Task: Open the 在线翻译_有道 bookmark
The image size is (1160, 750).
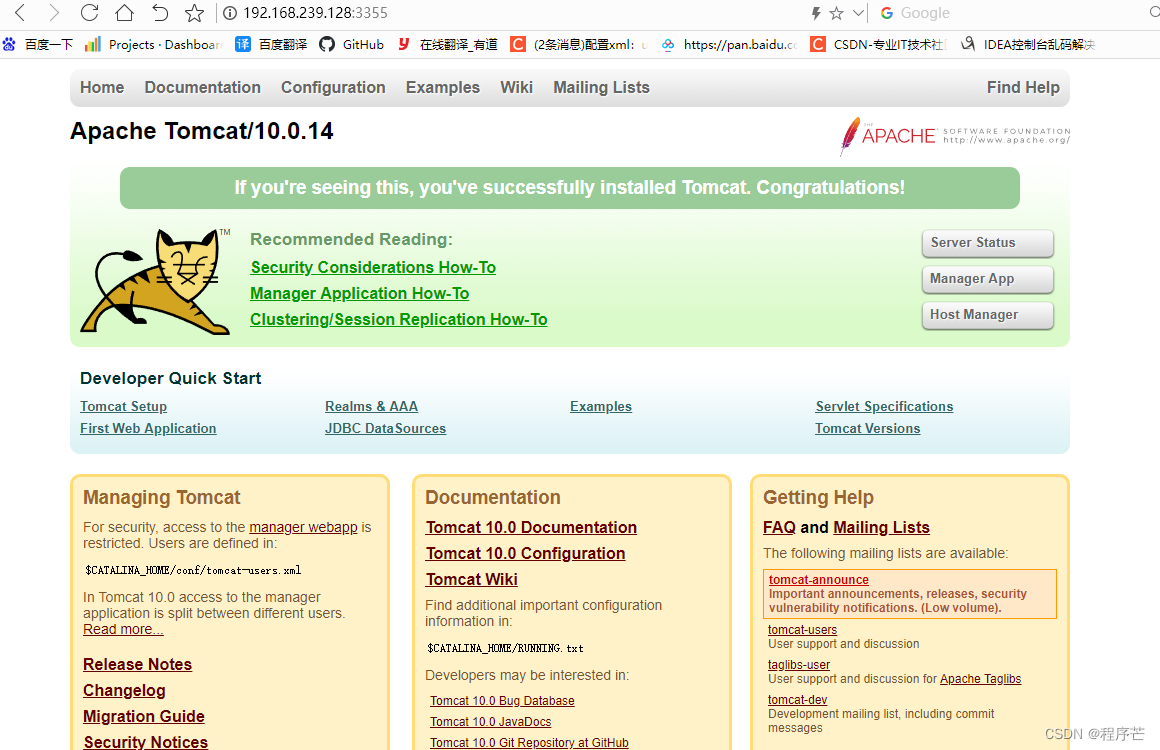Action: click(x=448, y=44)
